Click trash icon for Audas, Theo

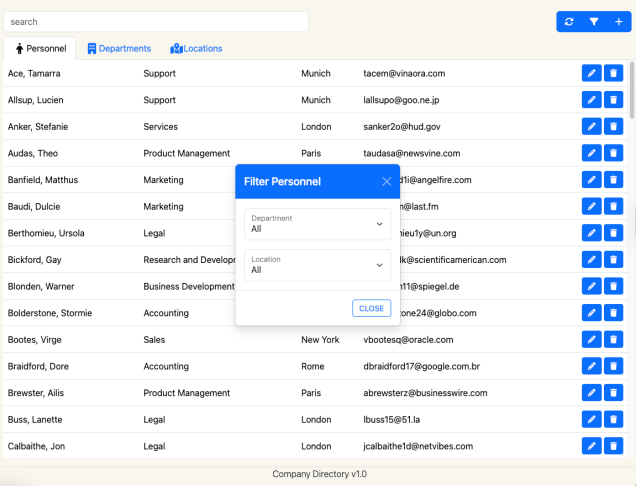[x=613, y=153]
